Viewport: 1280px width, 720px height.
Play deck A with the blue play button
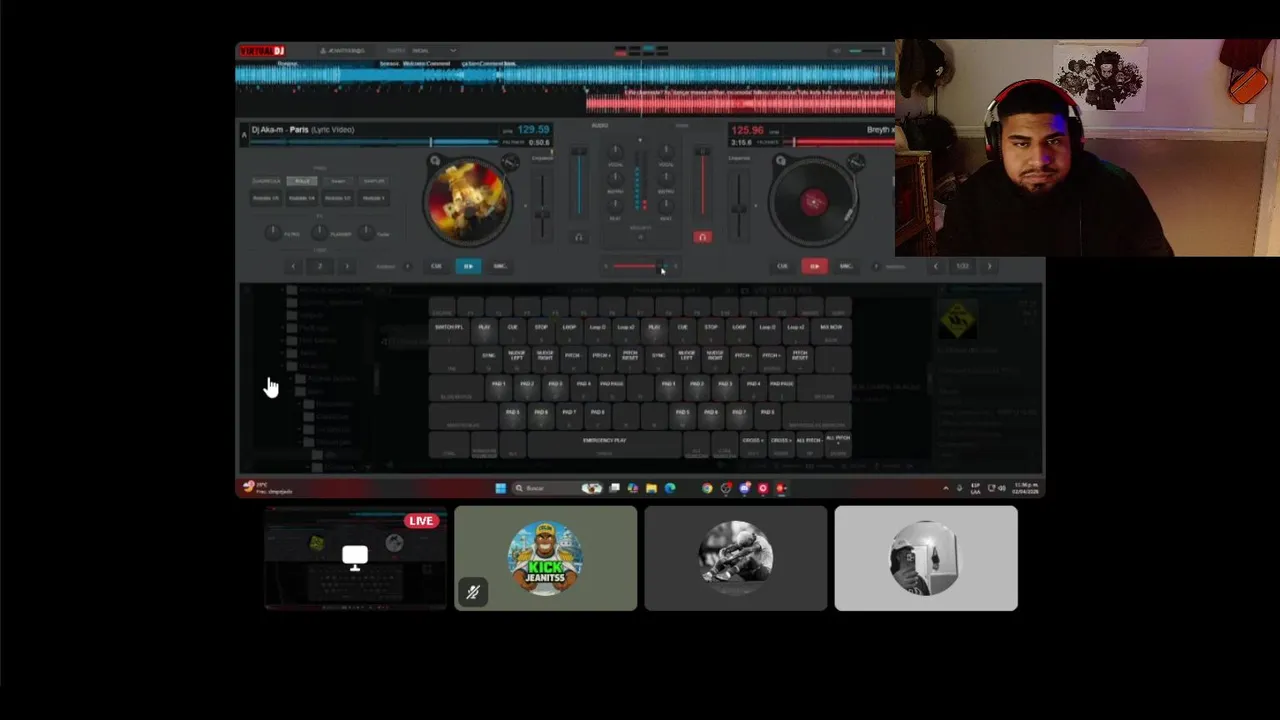[x=468, y=266]
